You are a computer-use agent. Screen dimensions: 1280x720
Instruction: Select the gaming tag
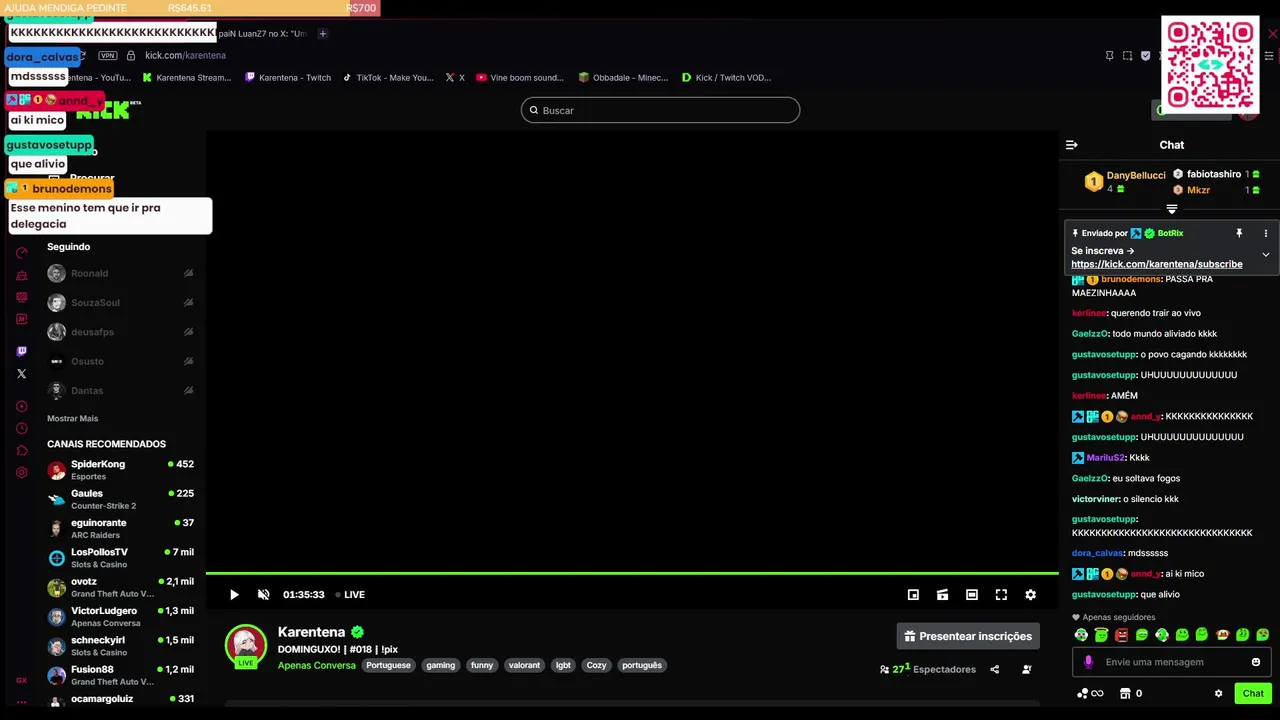[x=440, y=665]
